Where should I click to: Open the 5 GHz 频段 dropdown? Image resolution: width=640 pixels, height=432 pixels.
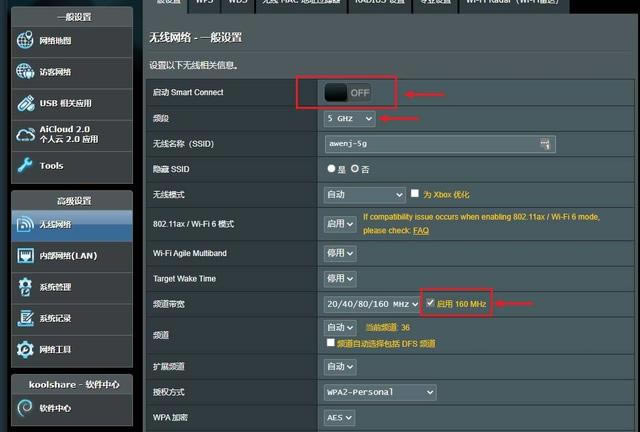pyautogui.click(x=350, y=118)
